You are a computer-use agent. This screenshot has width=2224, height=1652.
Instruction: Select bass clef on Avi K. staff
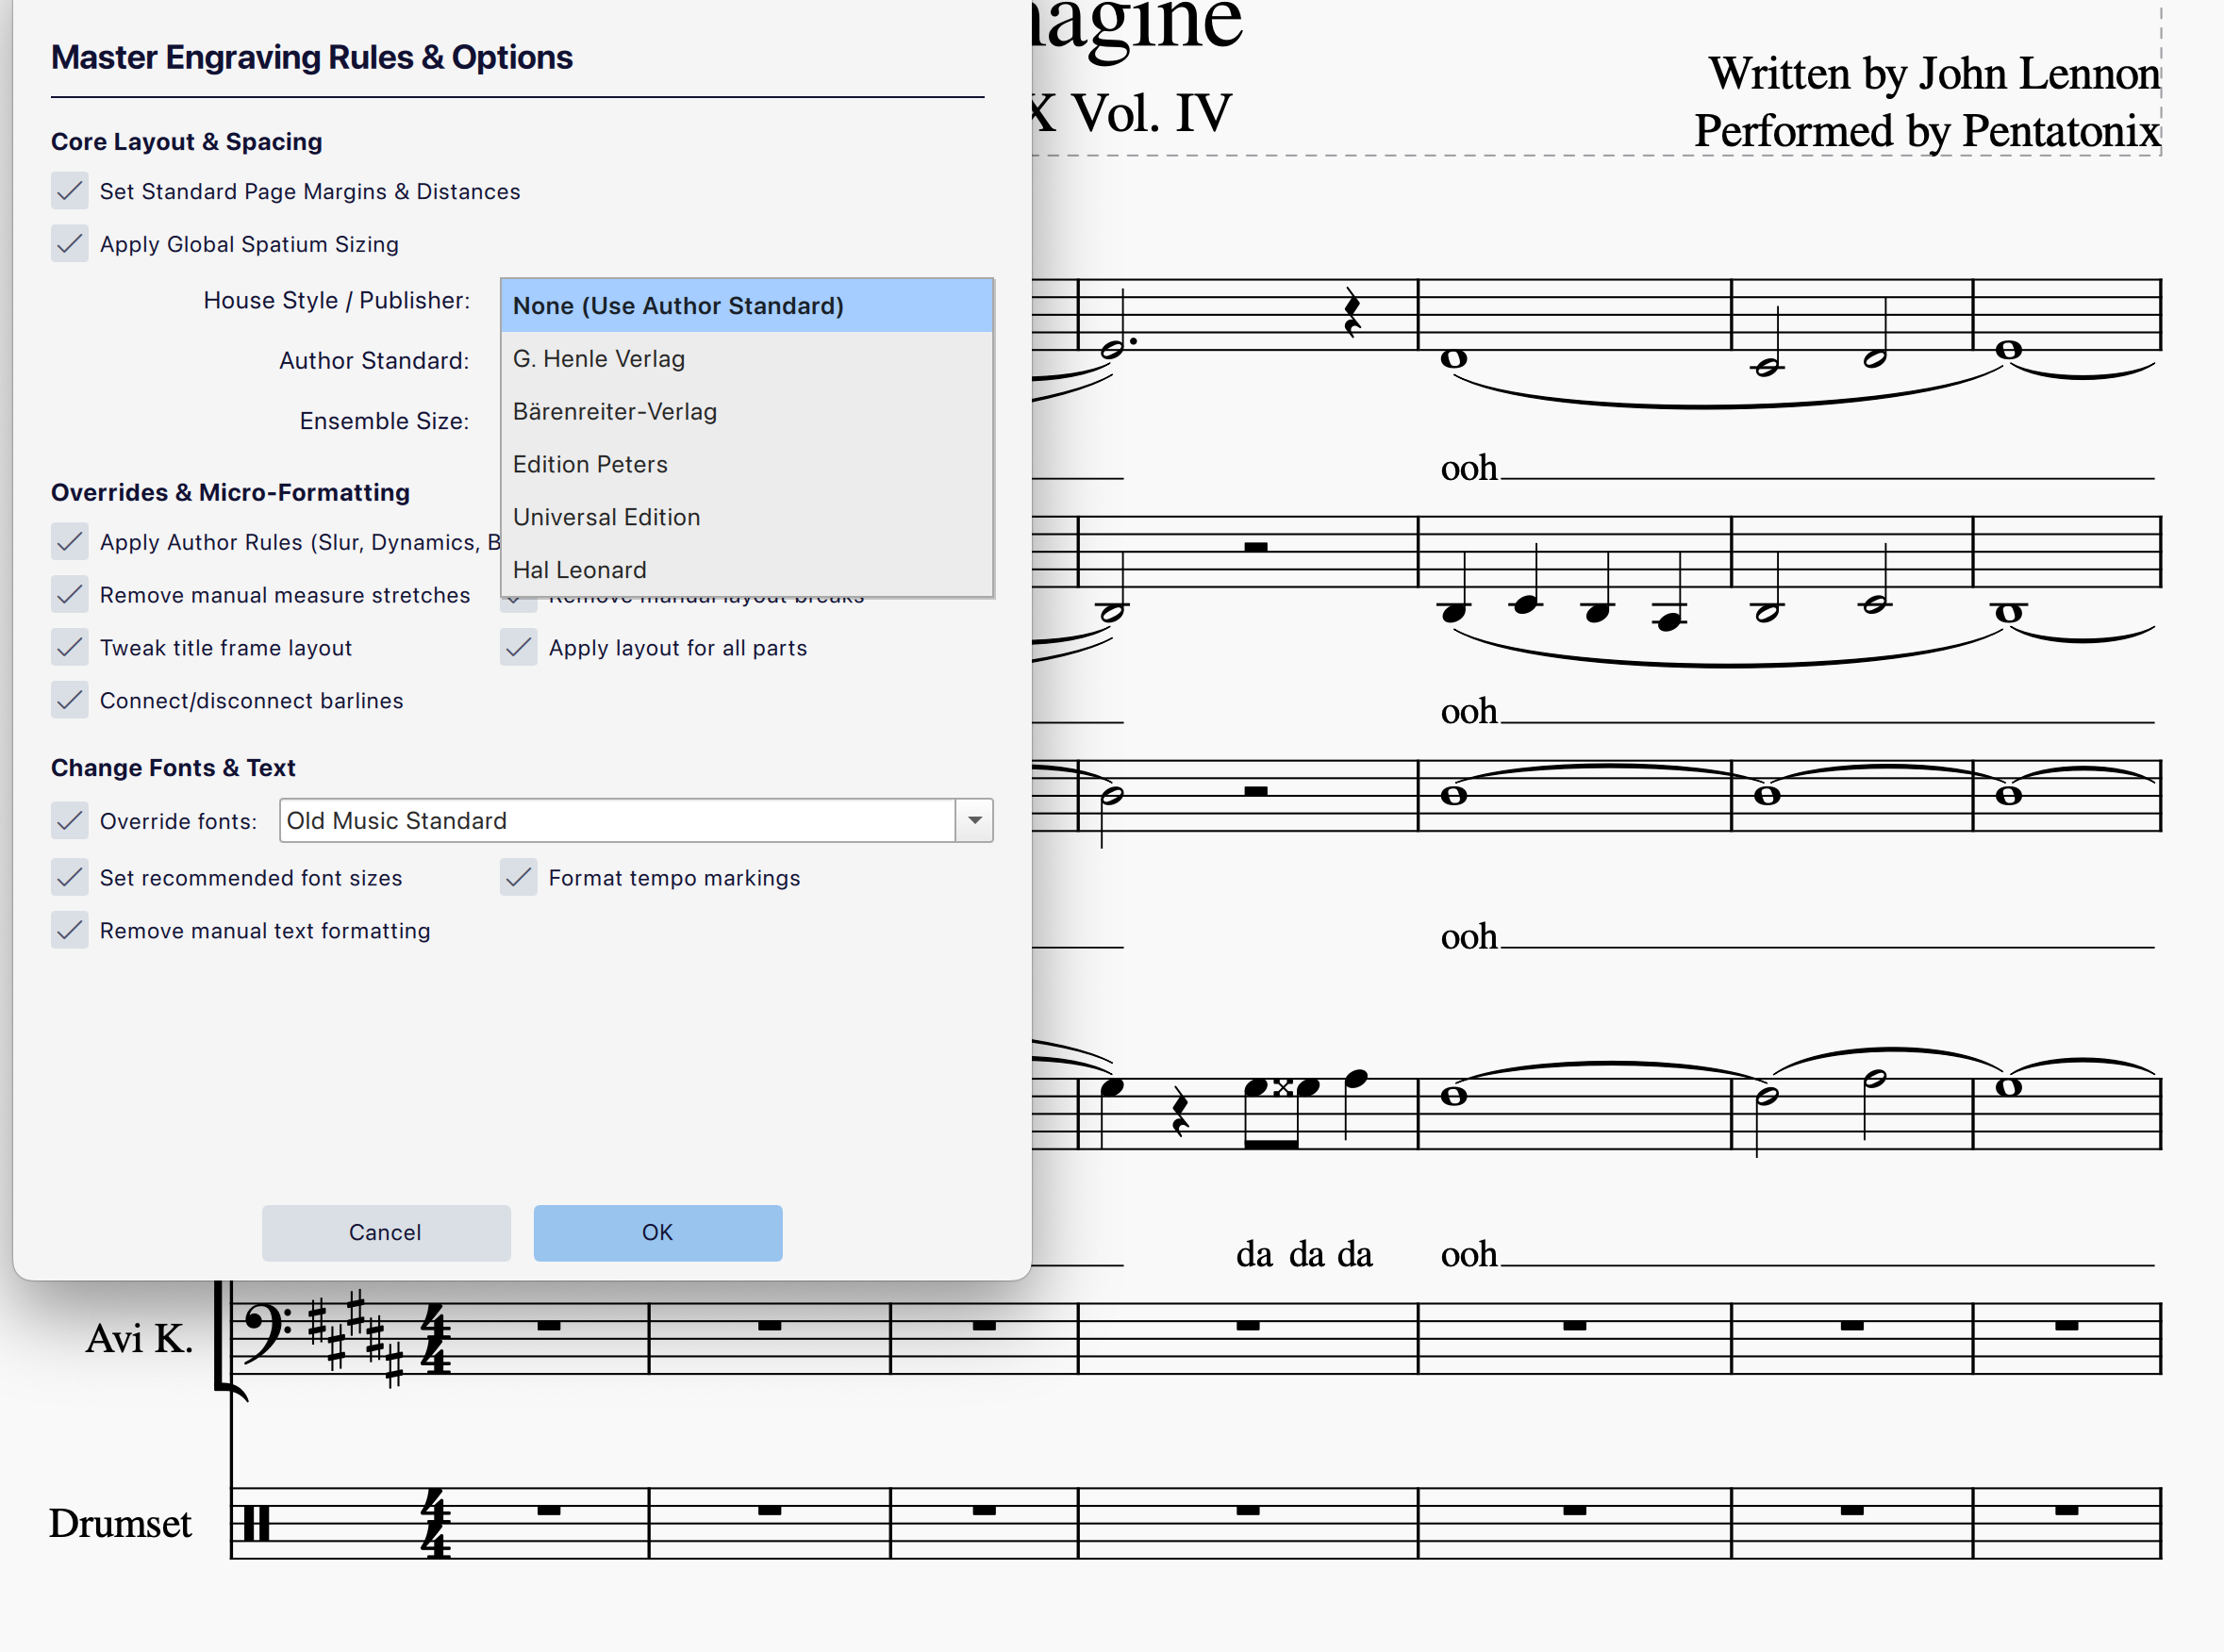[268, 1336]
